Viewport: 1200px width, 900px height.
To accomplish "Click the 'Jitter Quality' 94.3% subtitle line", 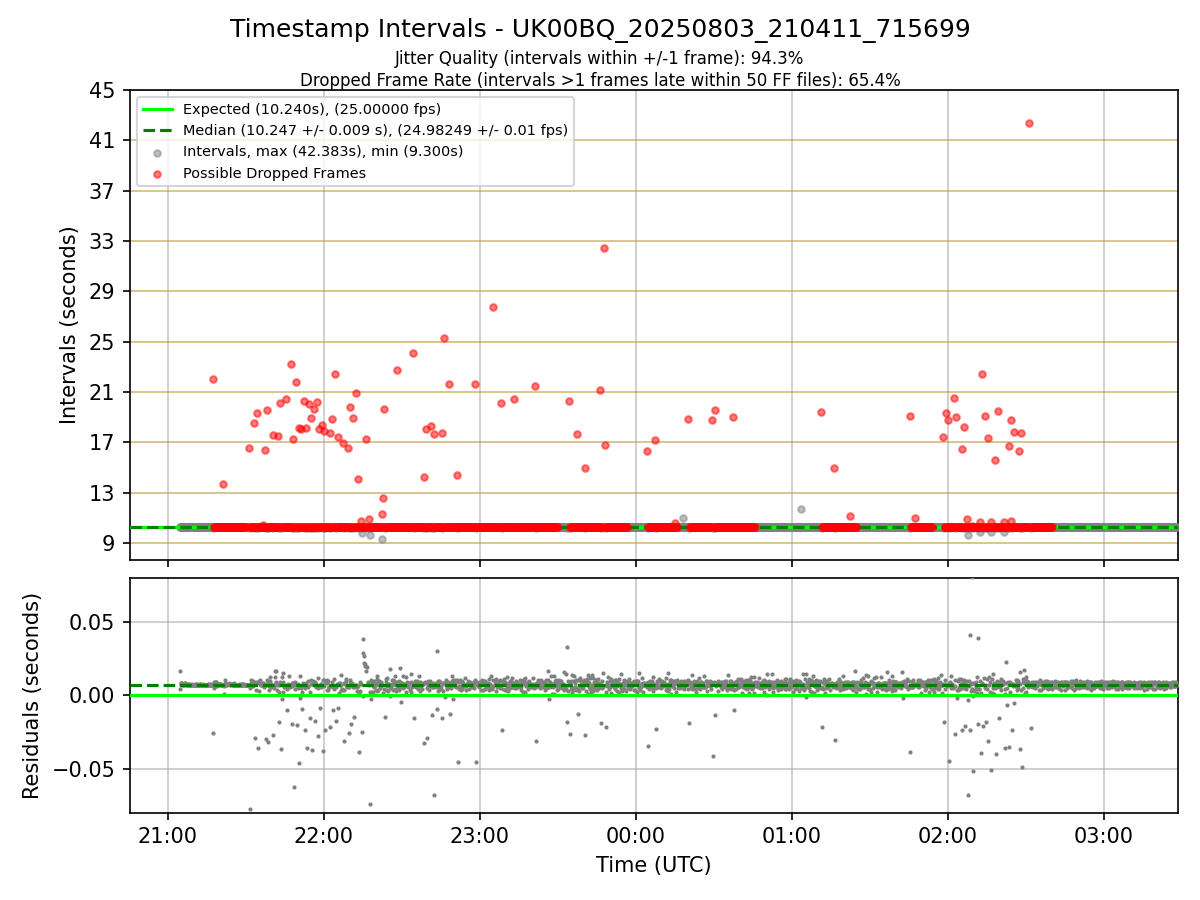I will tap(599, 58).
